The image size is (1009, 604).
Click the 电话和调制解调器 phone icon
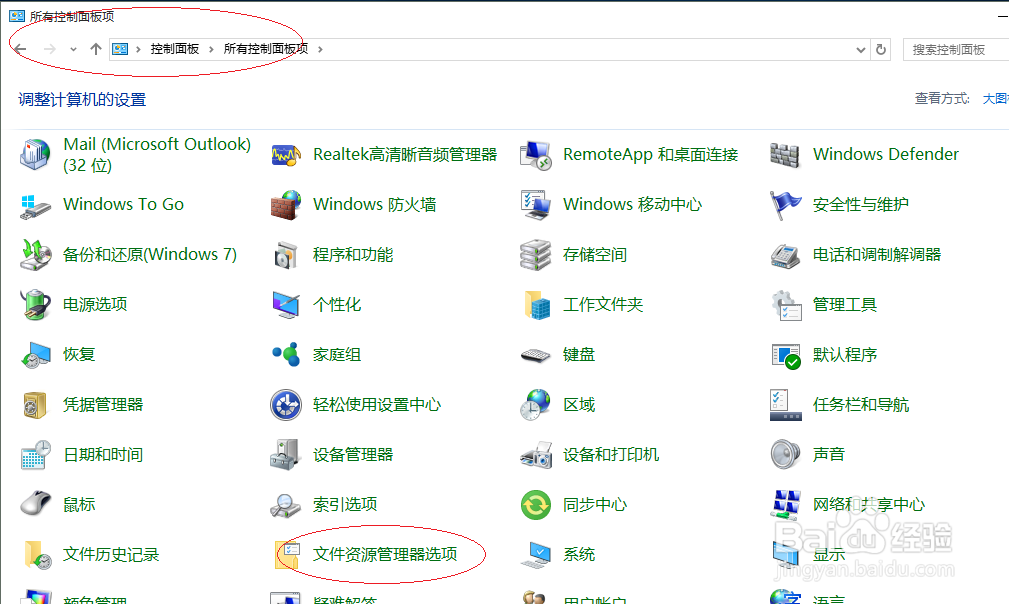[x=785, y=256]
